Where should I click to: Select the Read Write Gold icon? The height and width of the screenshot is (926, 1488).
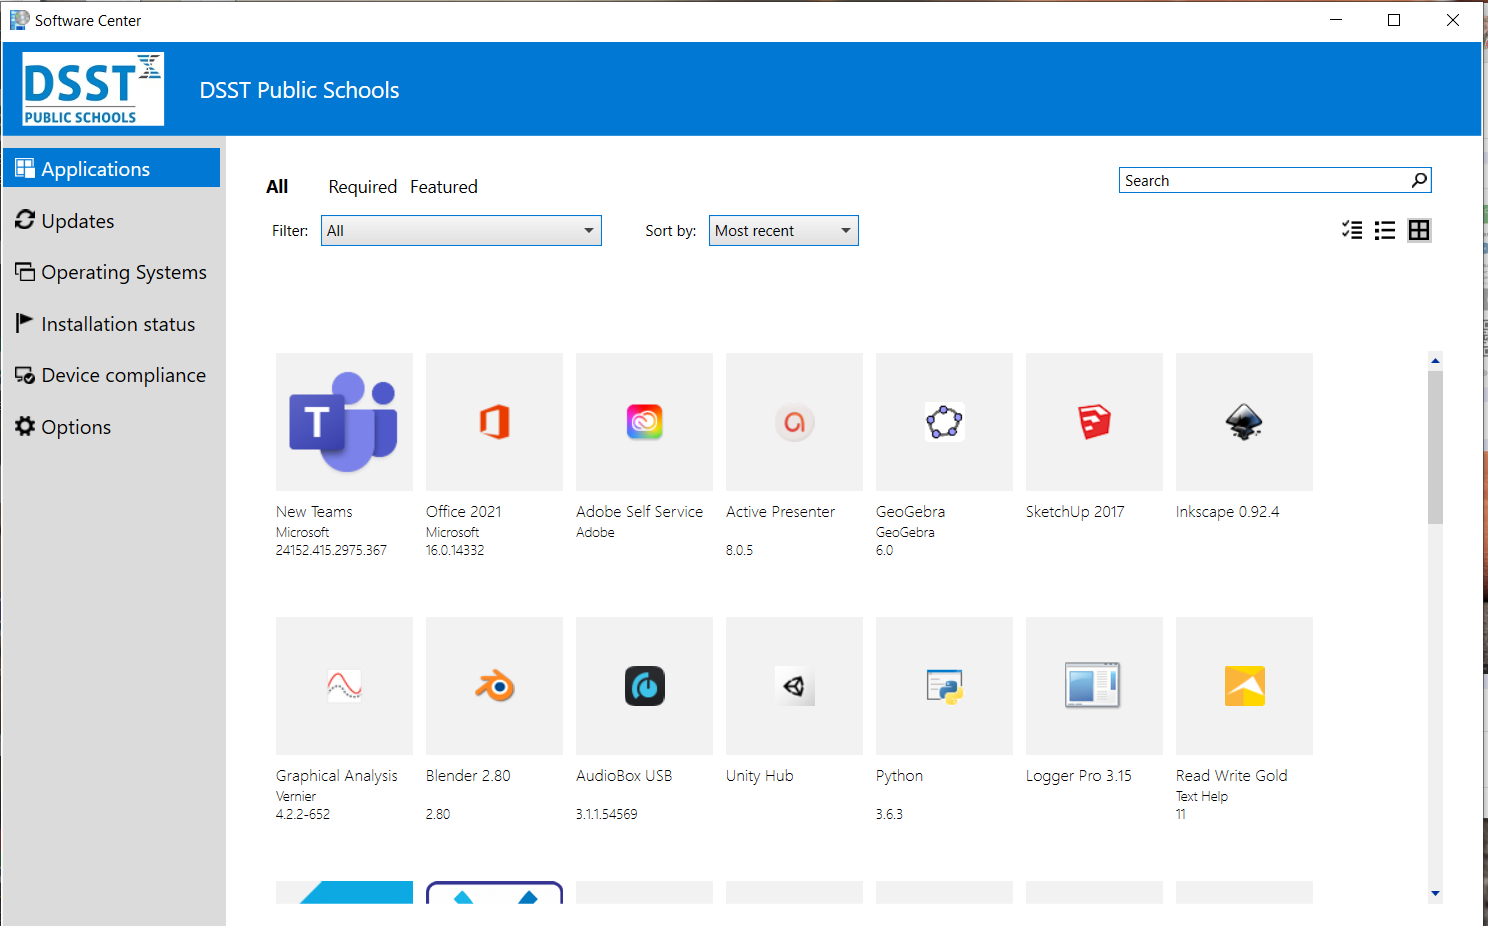tap(1244, 686)
